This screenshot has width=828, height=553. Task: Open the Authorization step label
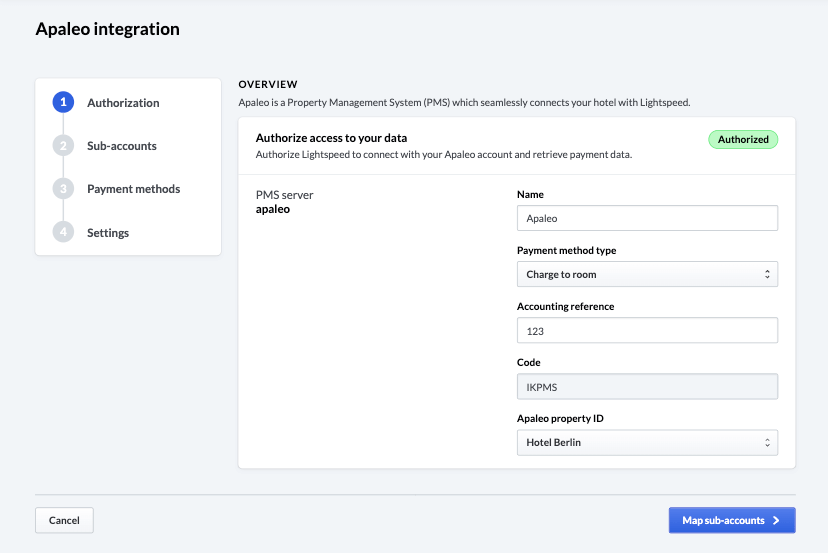tap(123, 103)
